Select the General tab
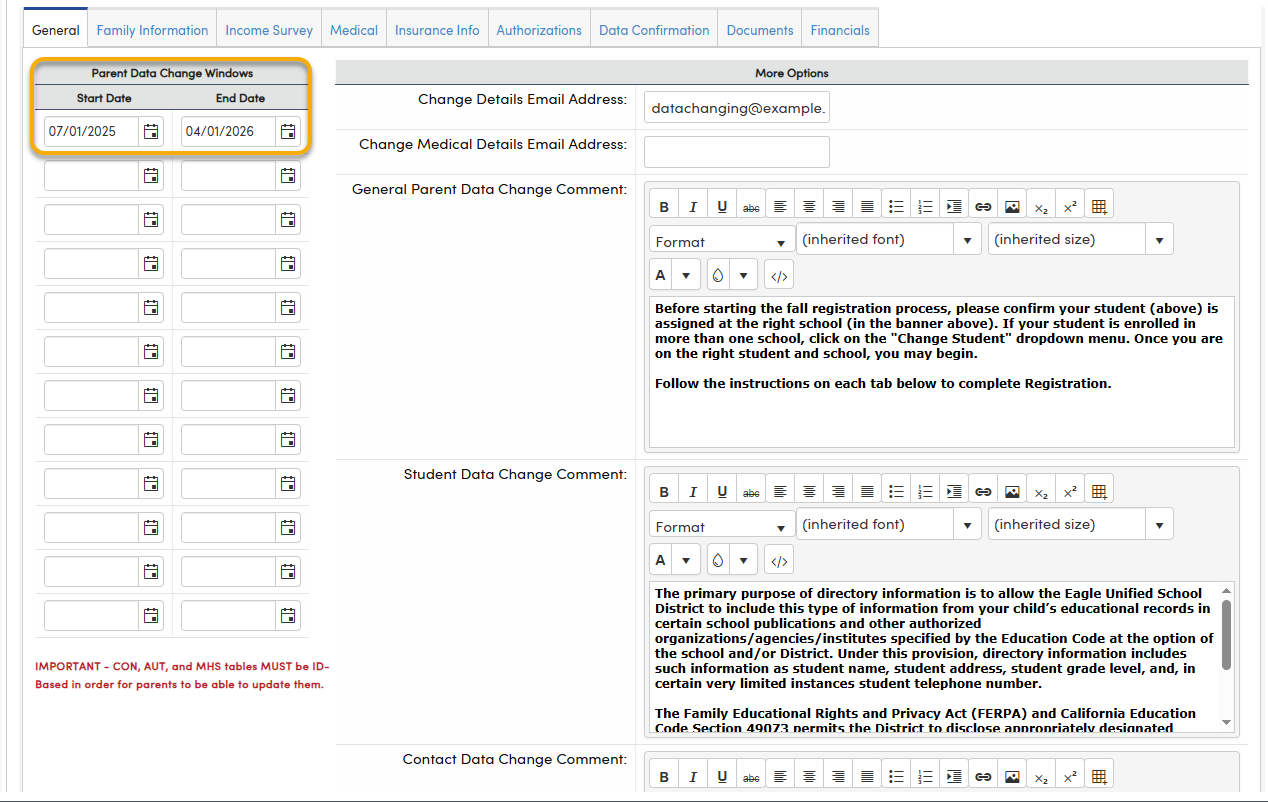This screenshot has height=802, width=1268. pyautogui.click(x=56, y=30)
